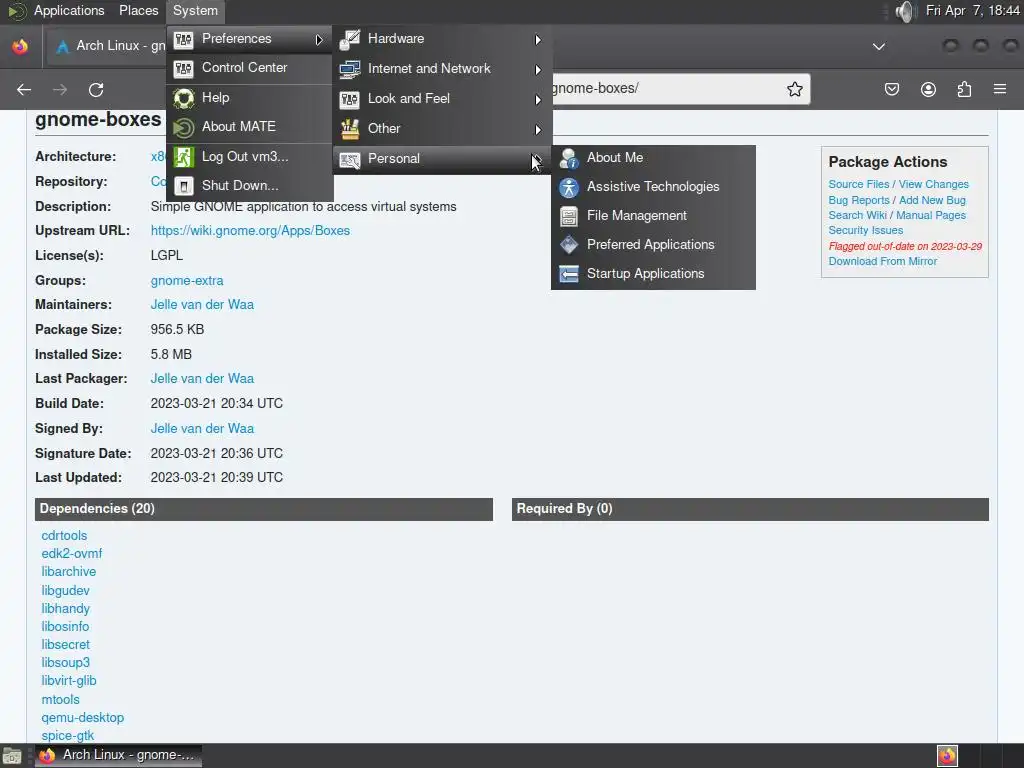Open the mtools dependency link
The image size is (1024, 768).
[x=60, y=699]
